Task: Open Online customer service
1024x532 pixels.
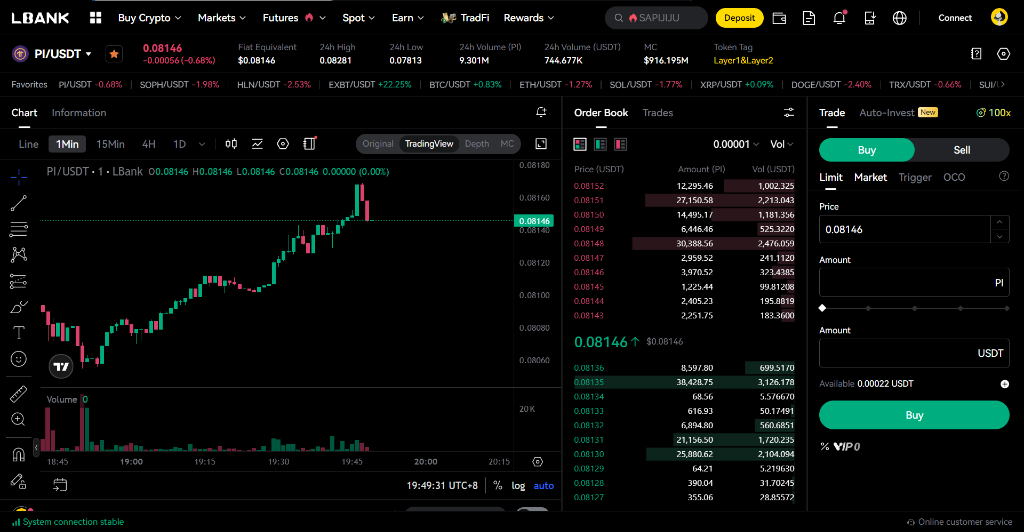Action: pyautogui.click(x=959, y=522)
